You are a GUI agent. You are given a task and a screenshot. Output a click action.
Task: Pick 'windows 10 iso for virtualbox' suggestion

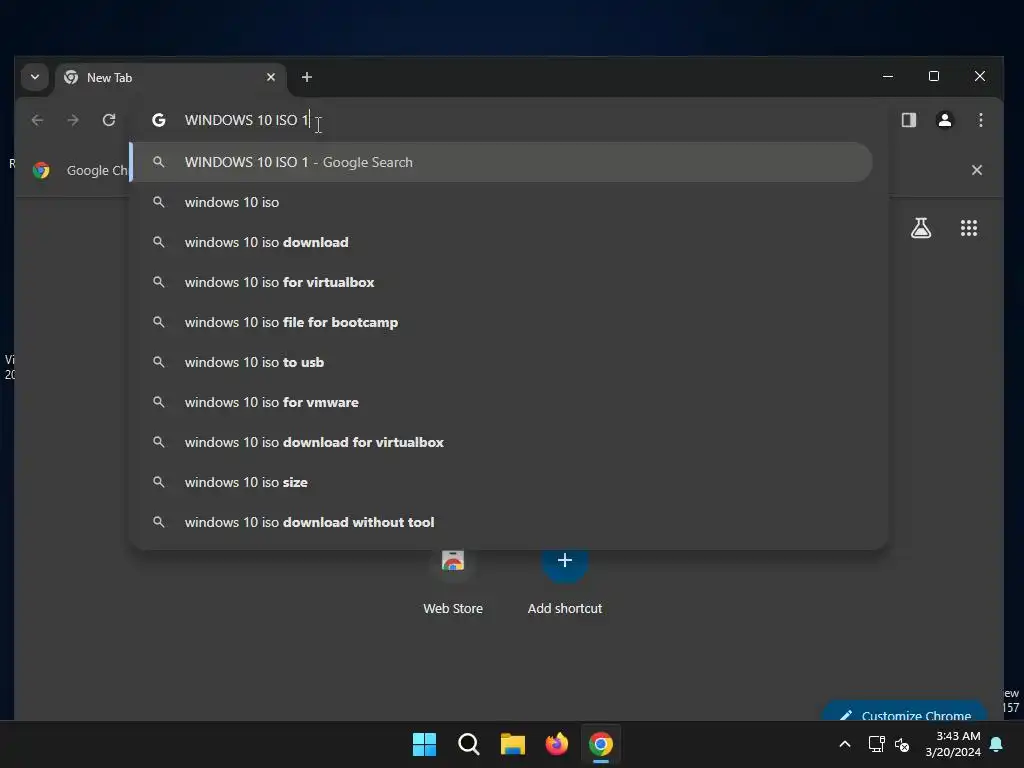pyautogui.click(x=501, y=282)
